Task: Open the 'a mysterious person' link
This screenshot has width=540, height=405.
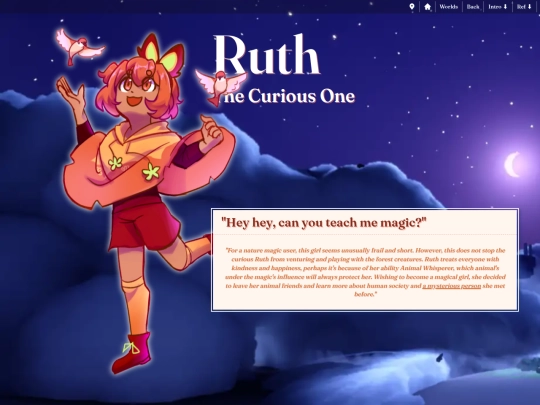Action: pos(451,286)
